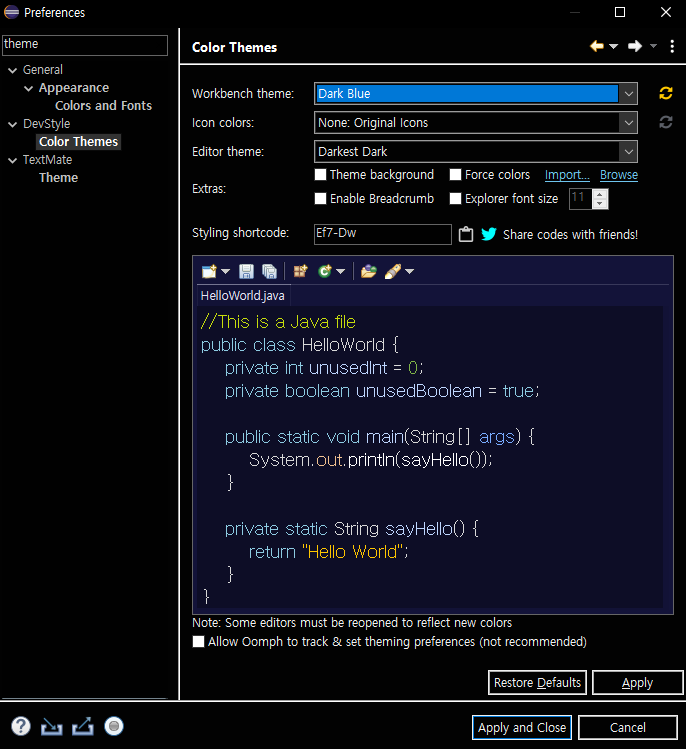Screen dimensions: 686x749
Task: Click the export preferences icon
Action: [83, 726]
